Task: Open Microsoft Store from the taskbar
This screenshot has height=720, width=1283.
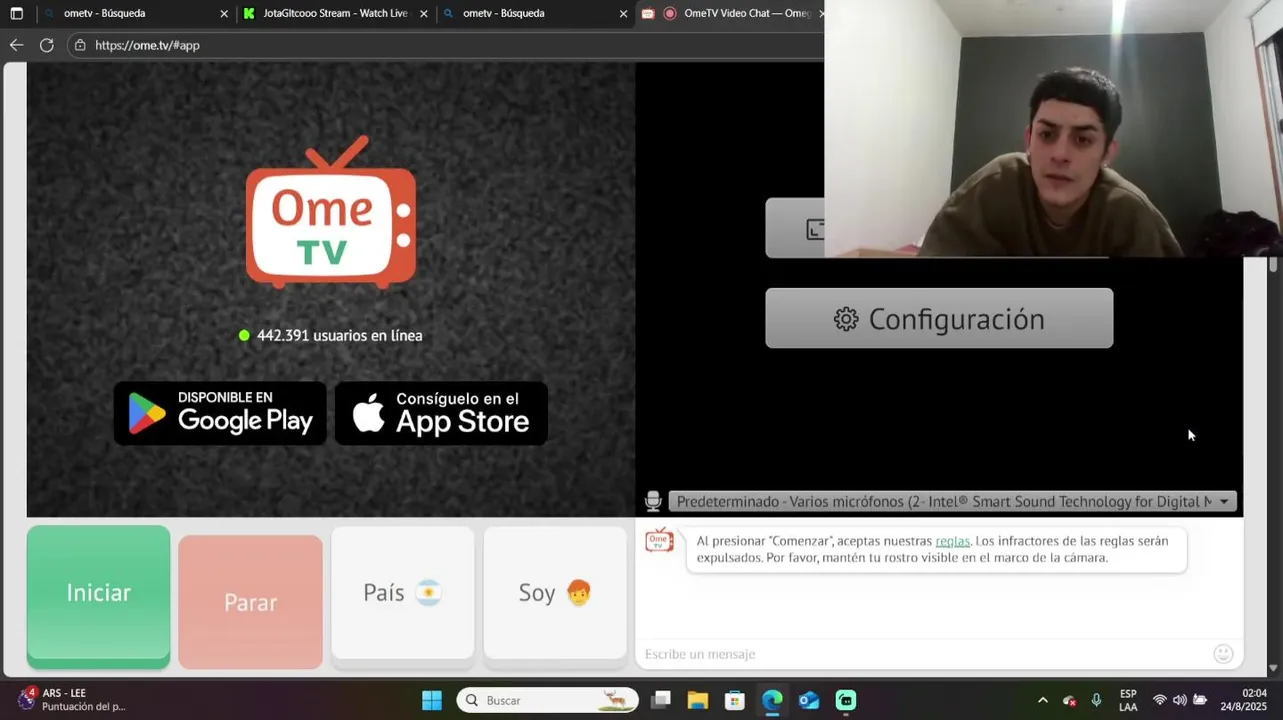Action: click(735, 700)
